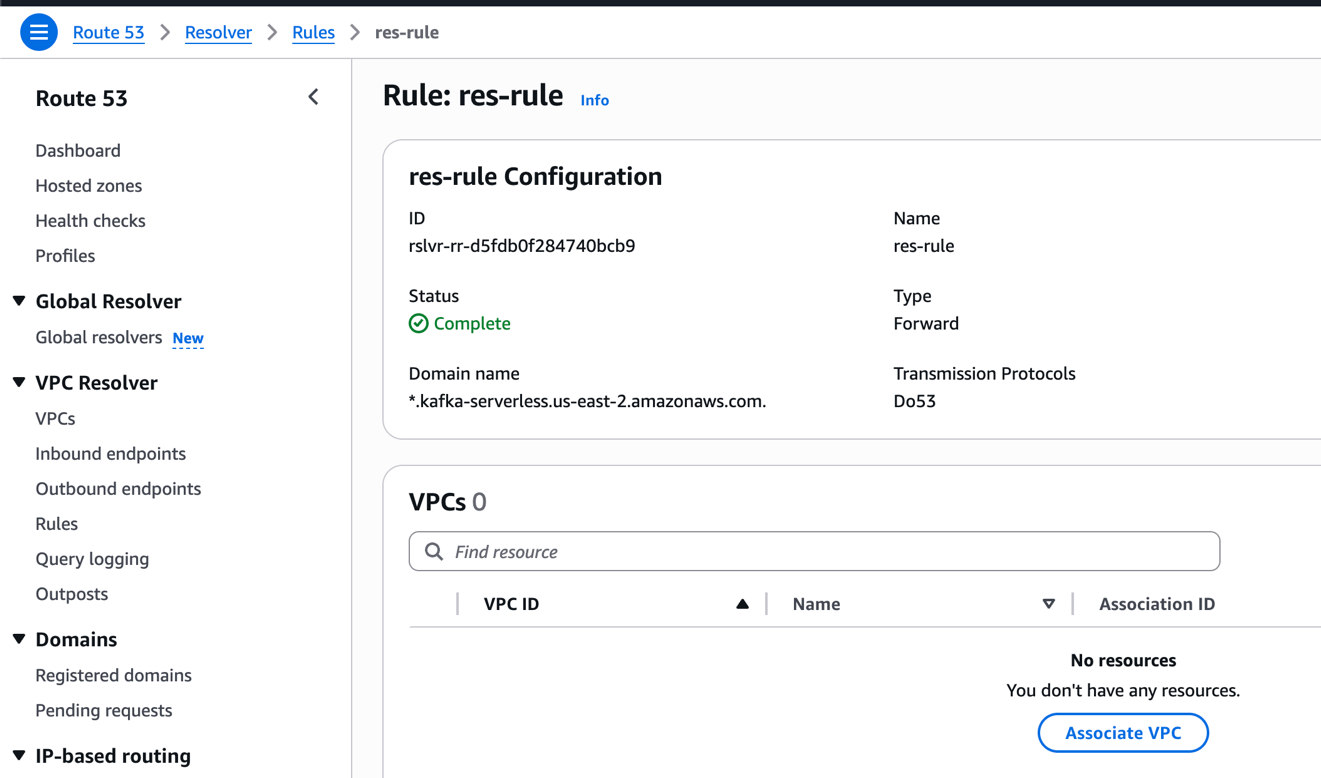Open Registered domains in the sidebar
The height and width of the screenshot is (778, 1321).
[113, 676]
